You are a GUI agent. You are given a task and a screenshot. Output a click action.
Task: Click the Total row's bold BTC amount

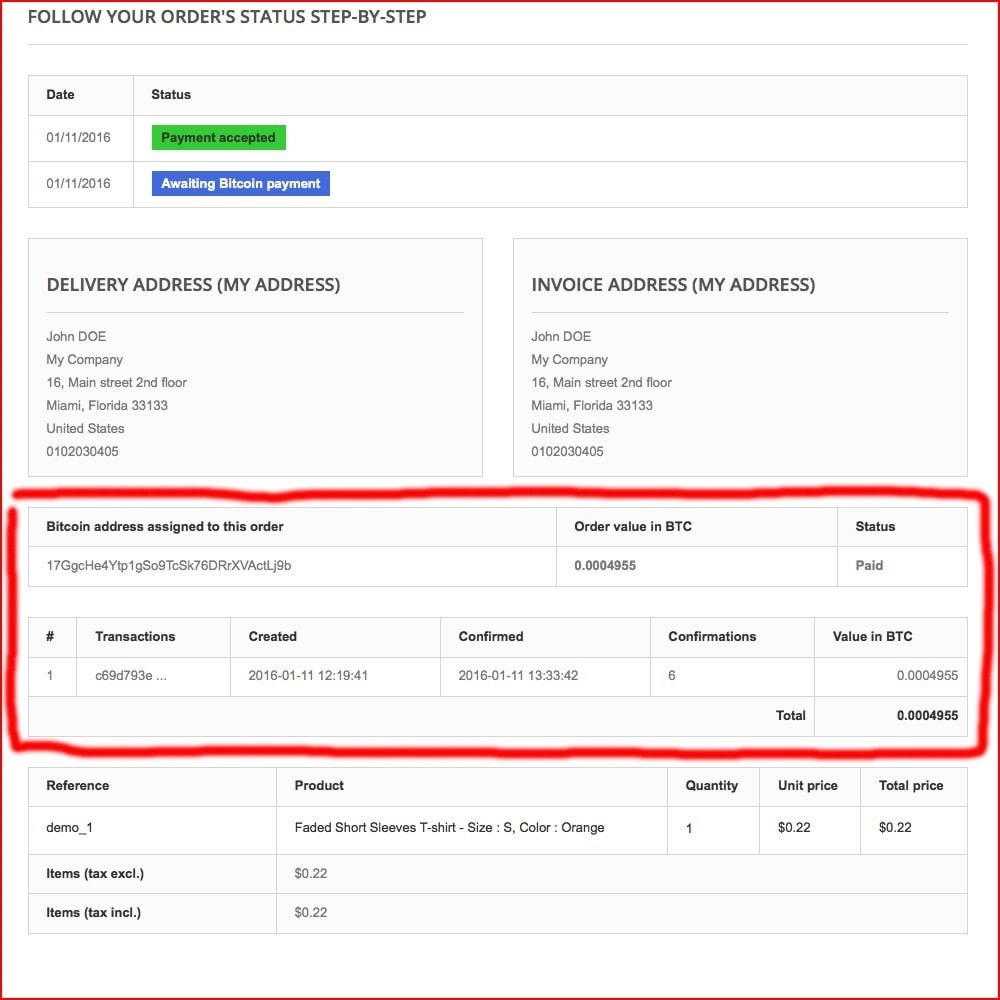click(927, 716)
